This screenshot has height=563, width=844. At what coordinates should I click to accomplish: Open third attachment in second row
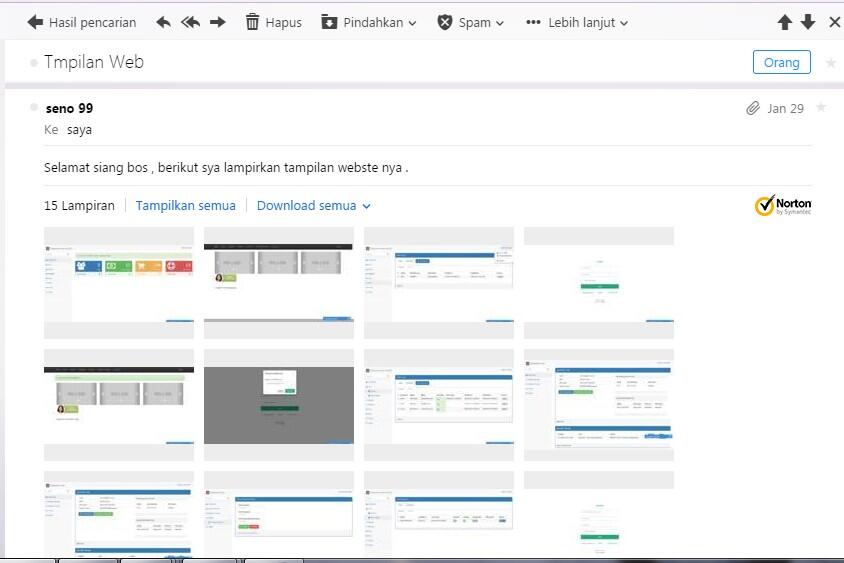pyautogui.click(x=439, y=405)
